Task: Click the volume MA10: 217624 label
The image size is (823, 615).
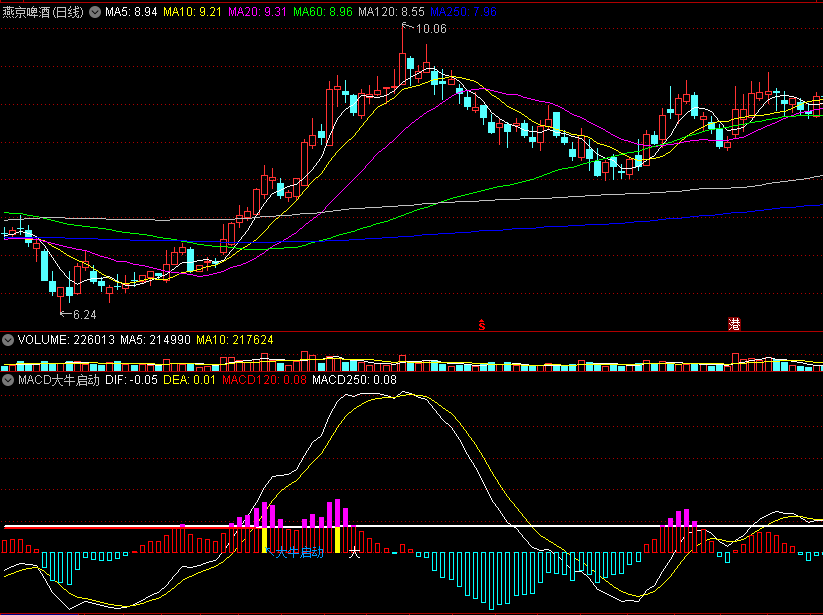Action: (235, 340)
